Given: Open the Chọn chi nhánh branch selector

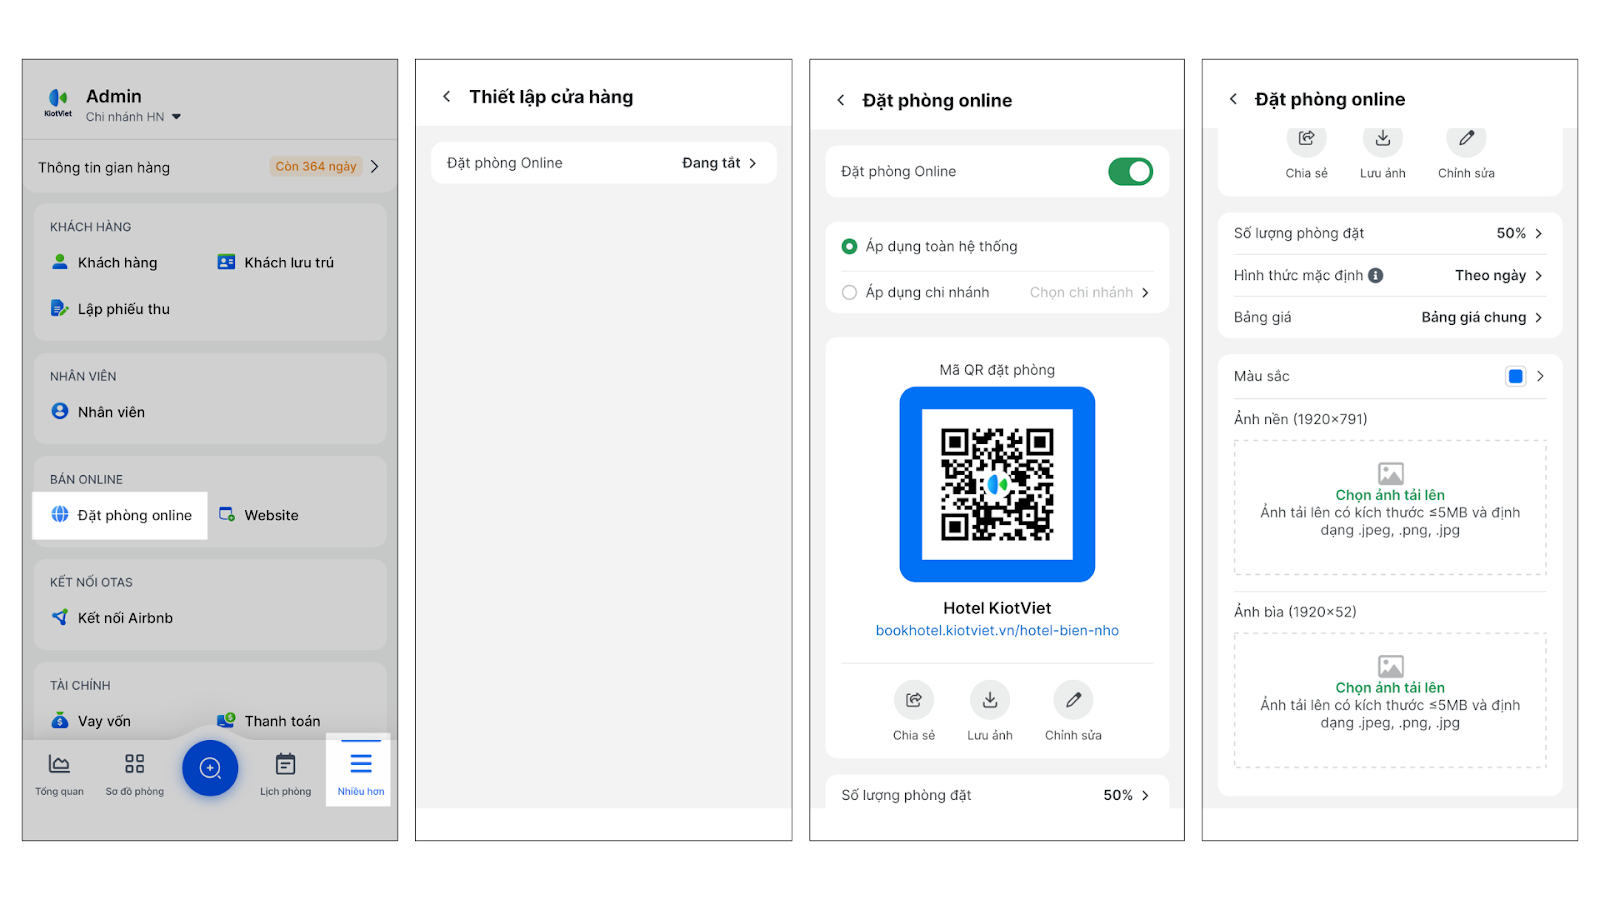Looking at the screenshot, I should (x=1089, y=292).
